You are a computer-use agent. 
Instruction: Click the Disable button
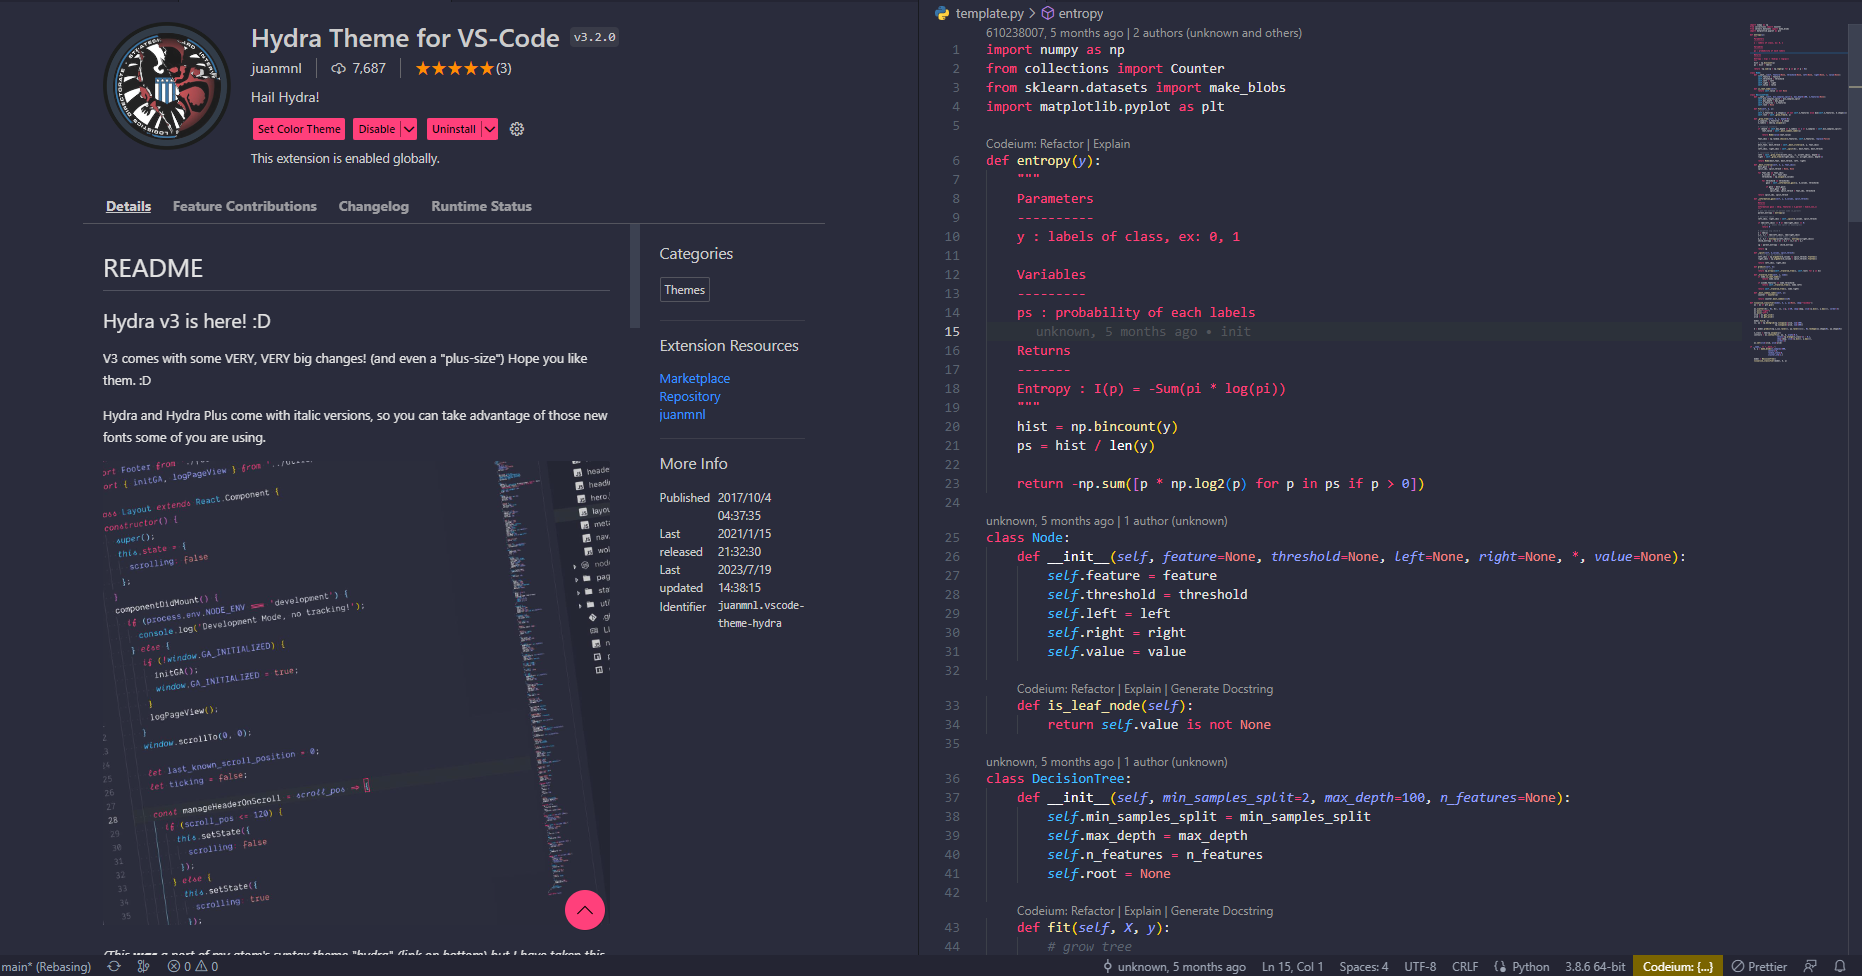tap(377, 129)
